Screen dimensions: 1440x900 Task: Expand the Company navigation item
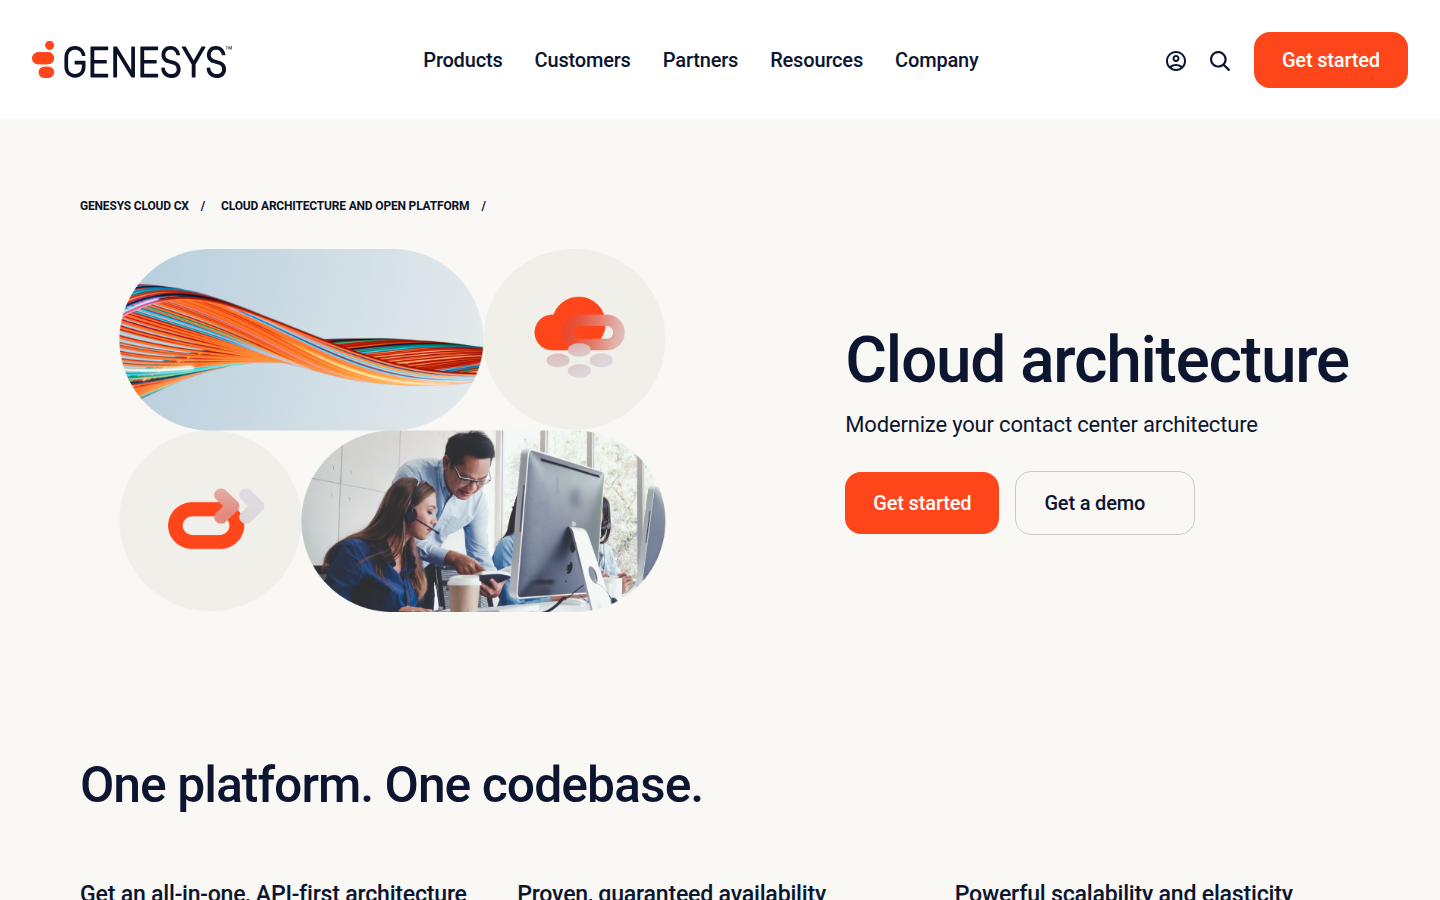936,60
